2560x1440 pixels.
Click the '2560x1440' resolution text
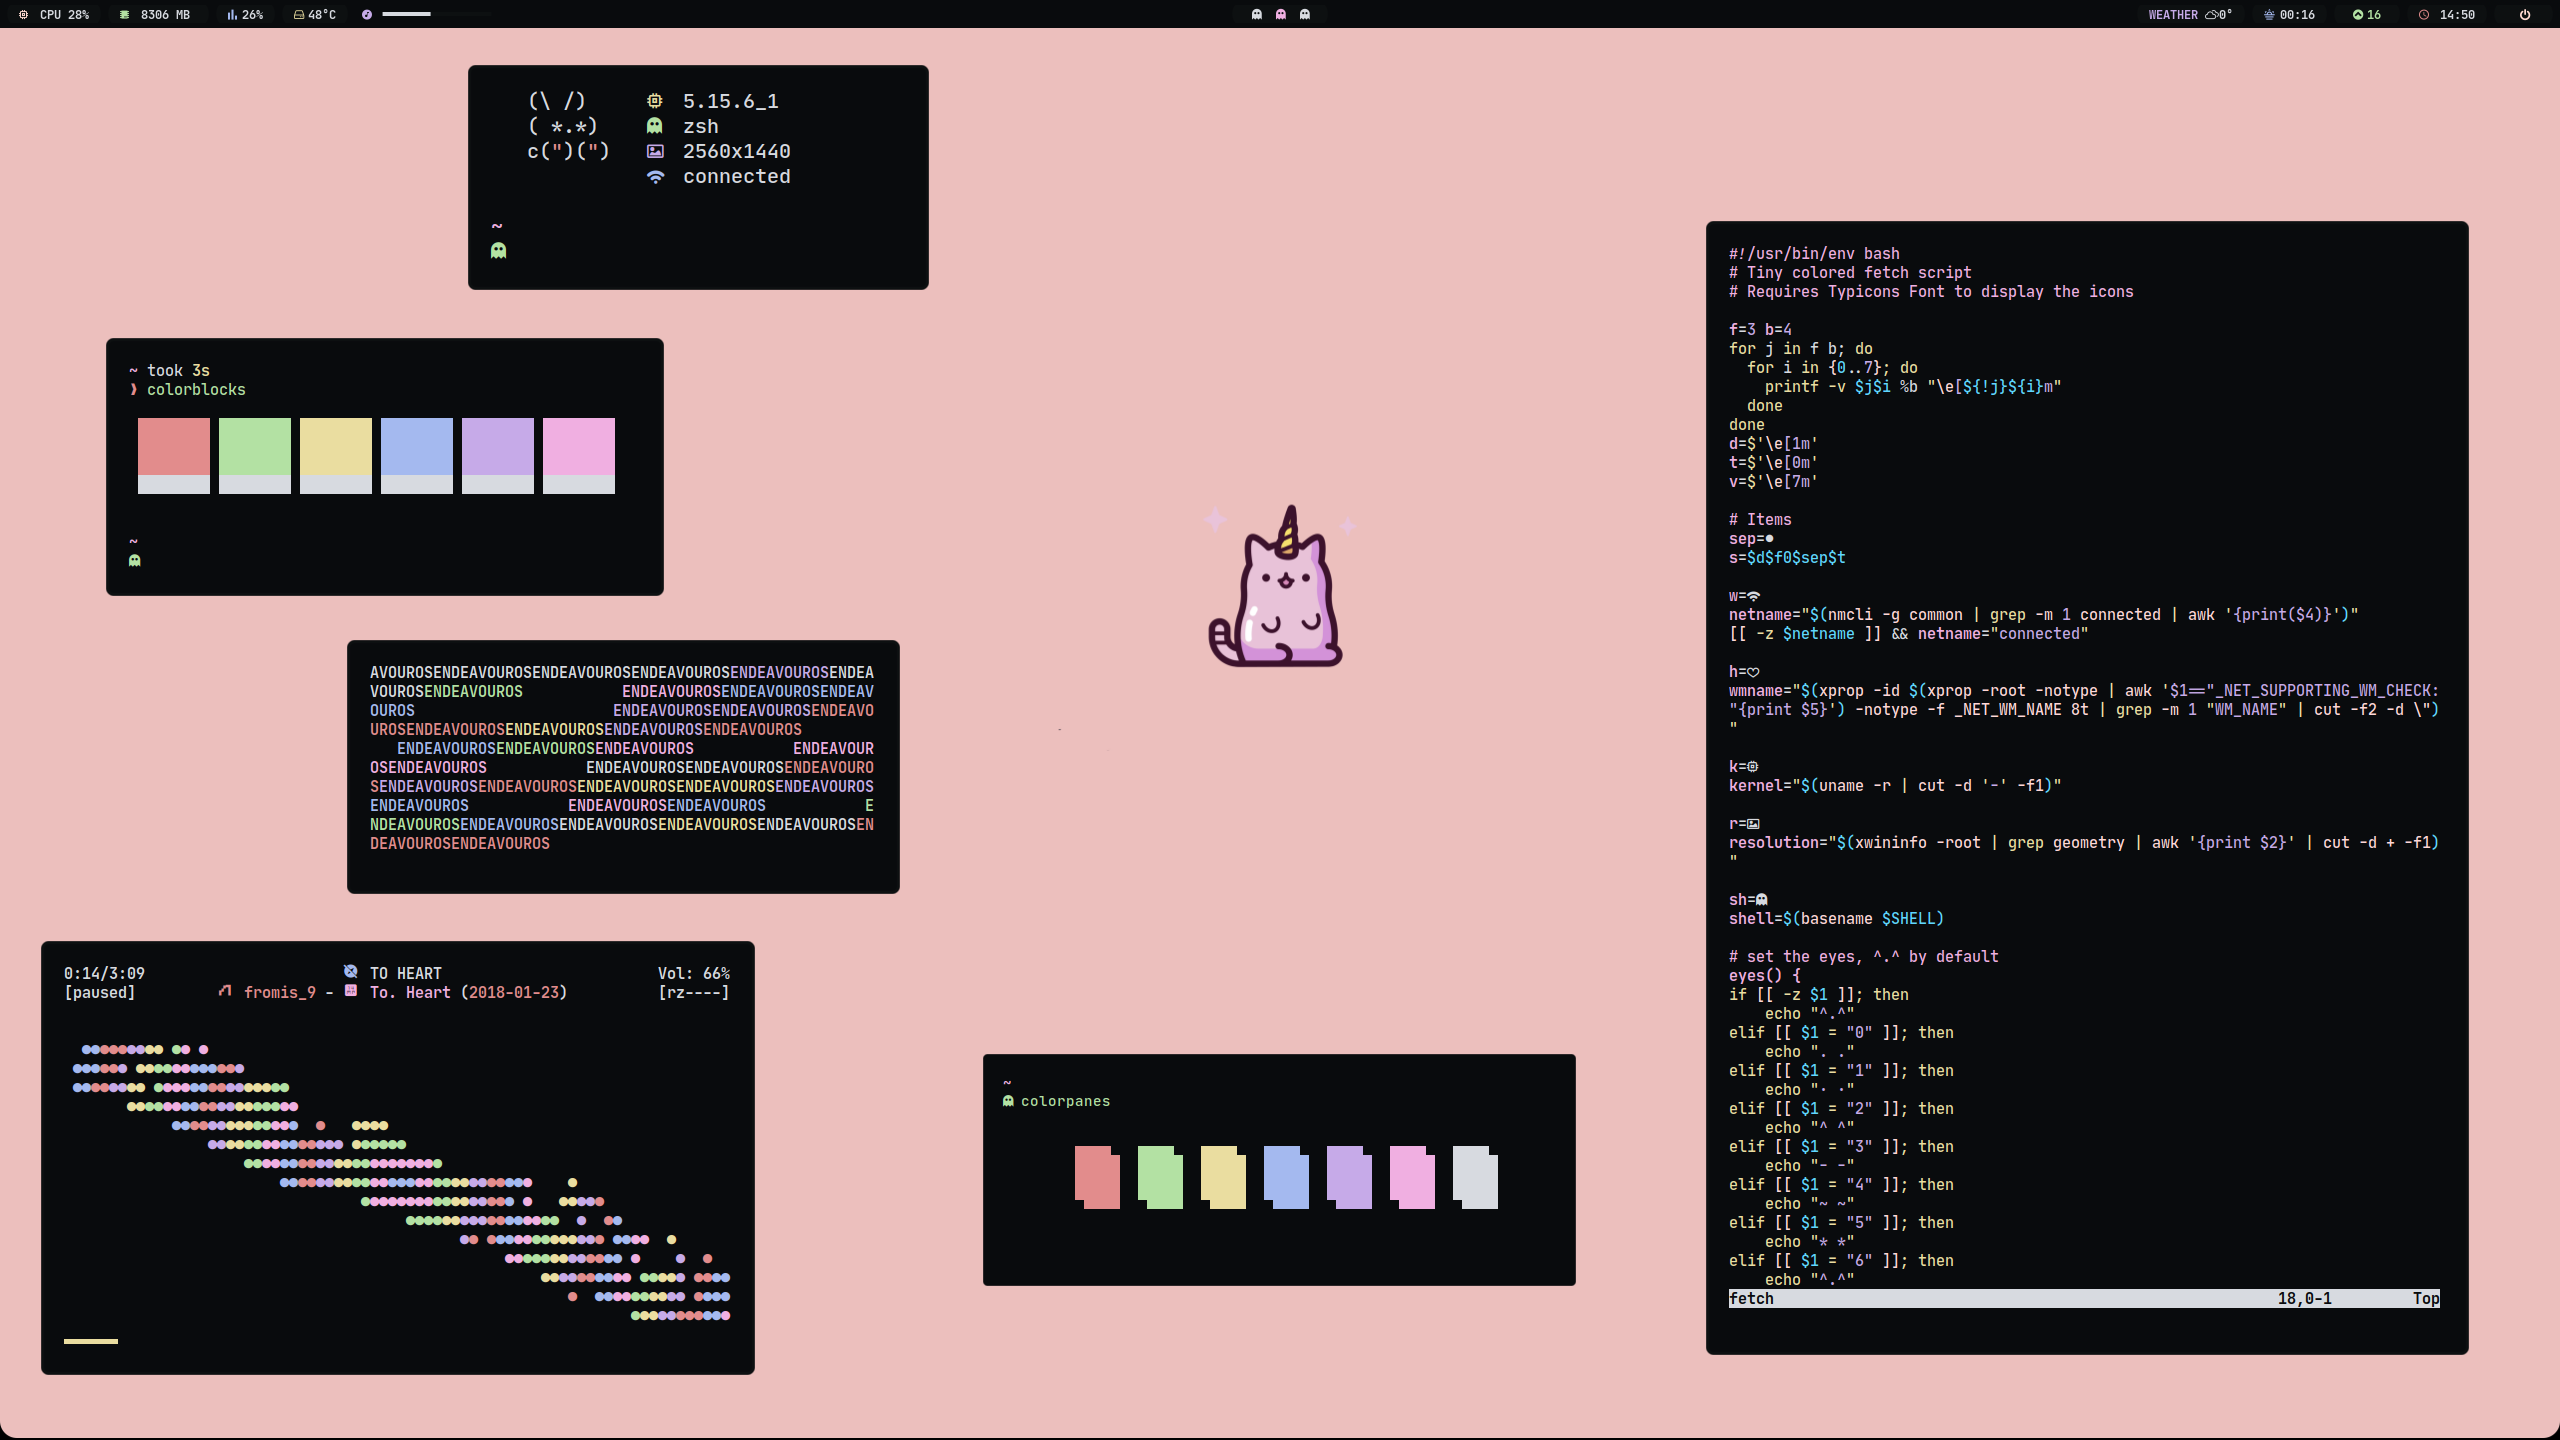(x=737, y=151)
